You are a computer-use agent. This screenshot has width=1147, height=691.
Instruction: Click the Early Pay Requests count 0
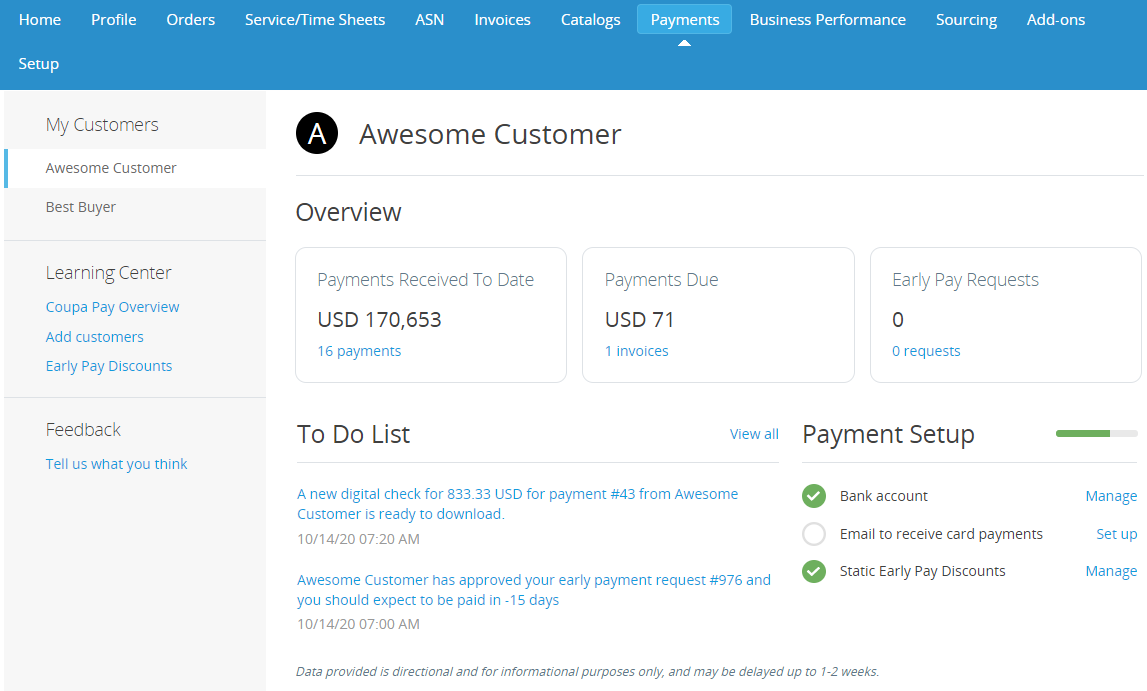click(x=898, y=320)
